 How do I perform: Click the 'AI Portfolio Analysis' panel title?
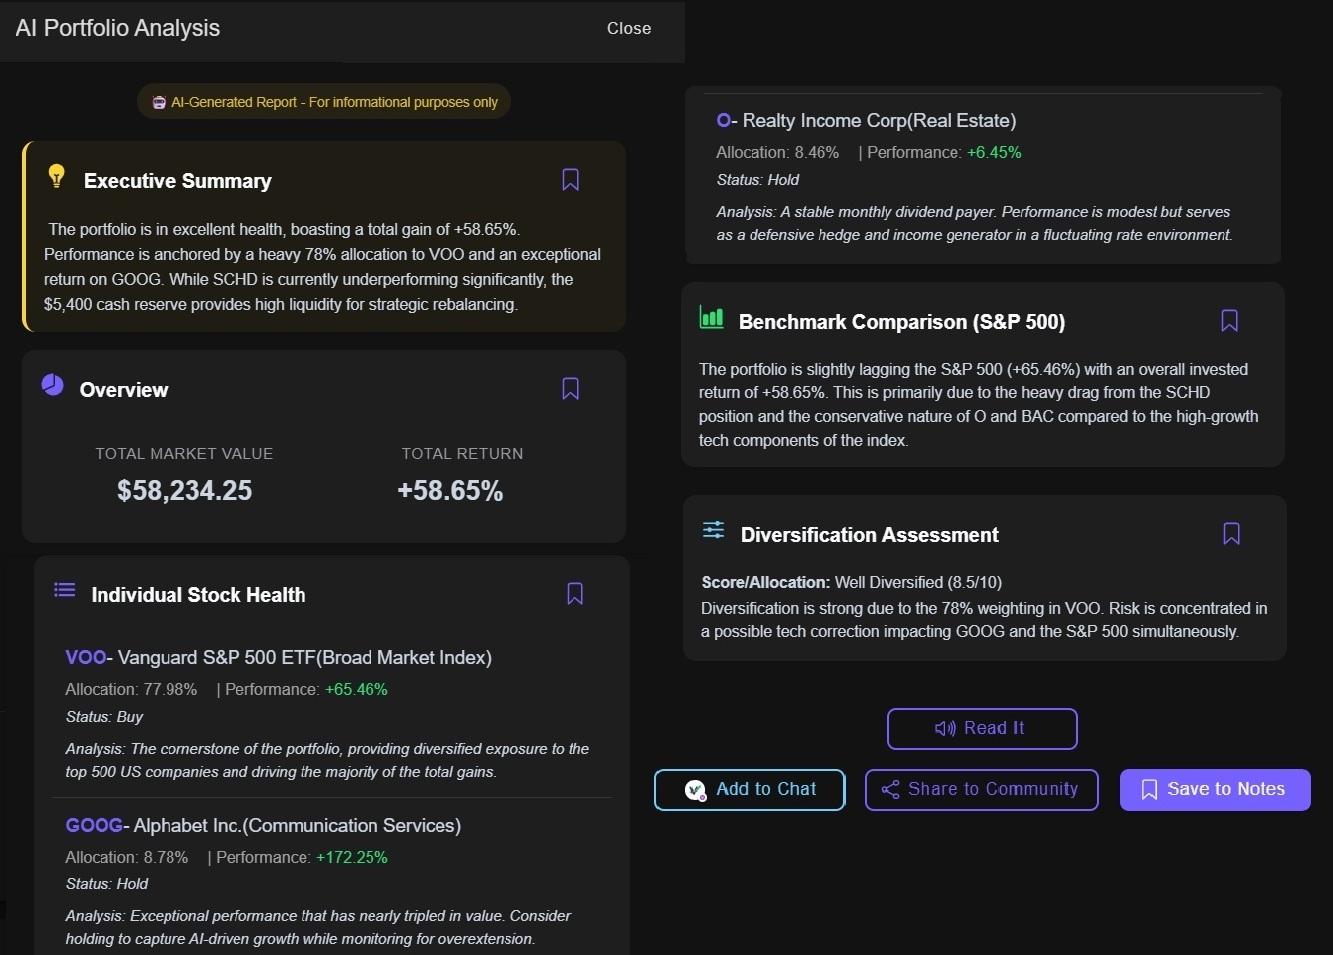(x=118, y=28)
